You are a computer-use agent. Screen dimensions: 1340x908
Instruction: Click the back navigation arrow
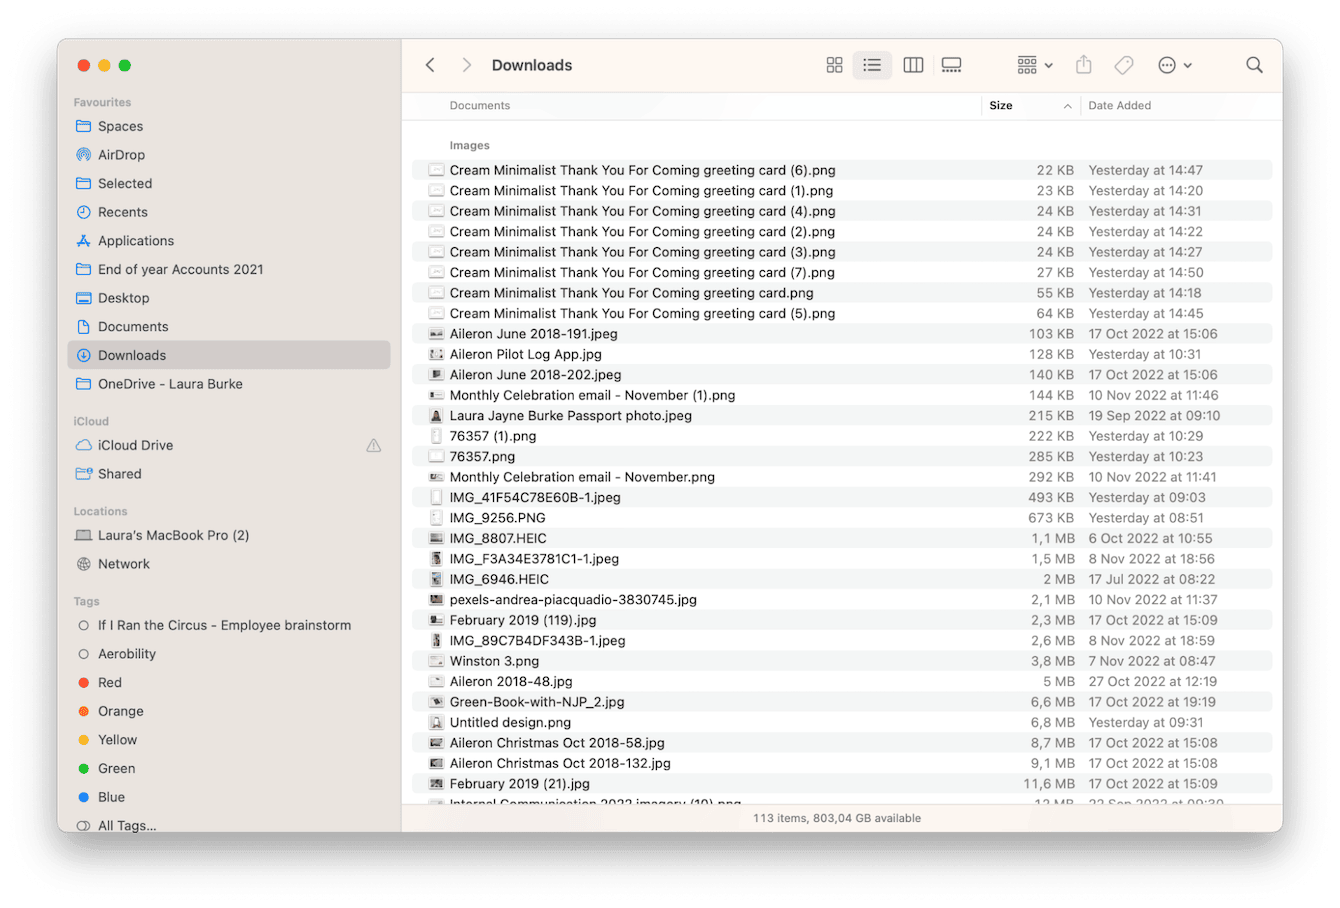tap(429, 64)
